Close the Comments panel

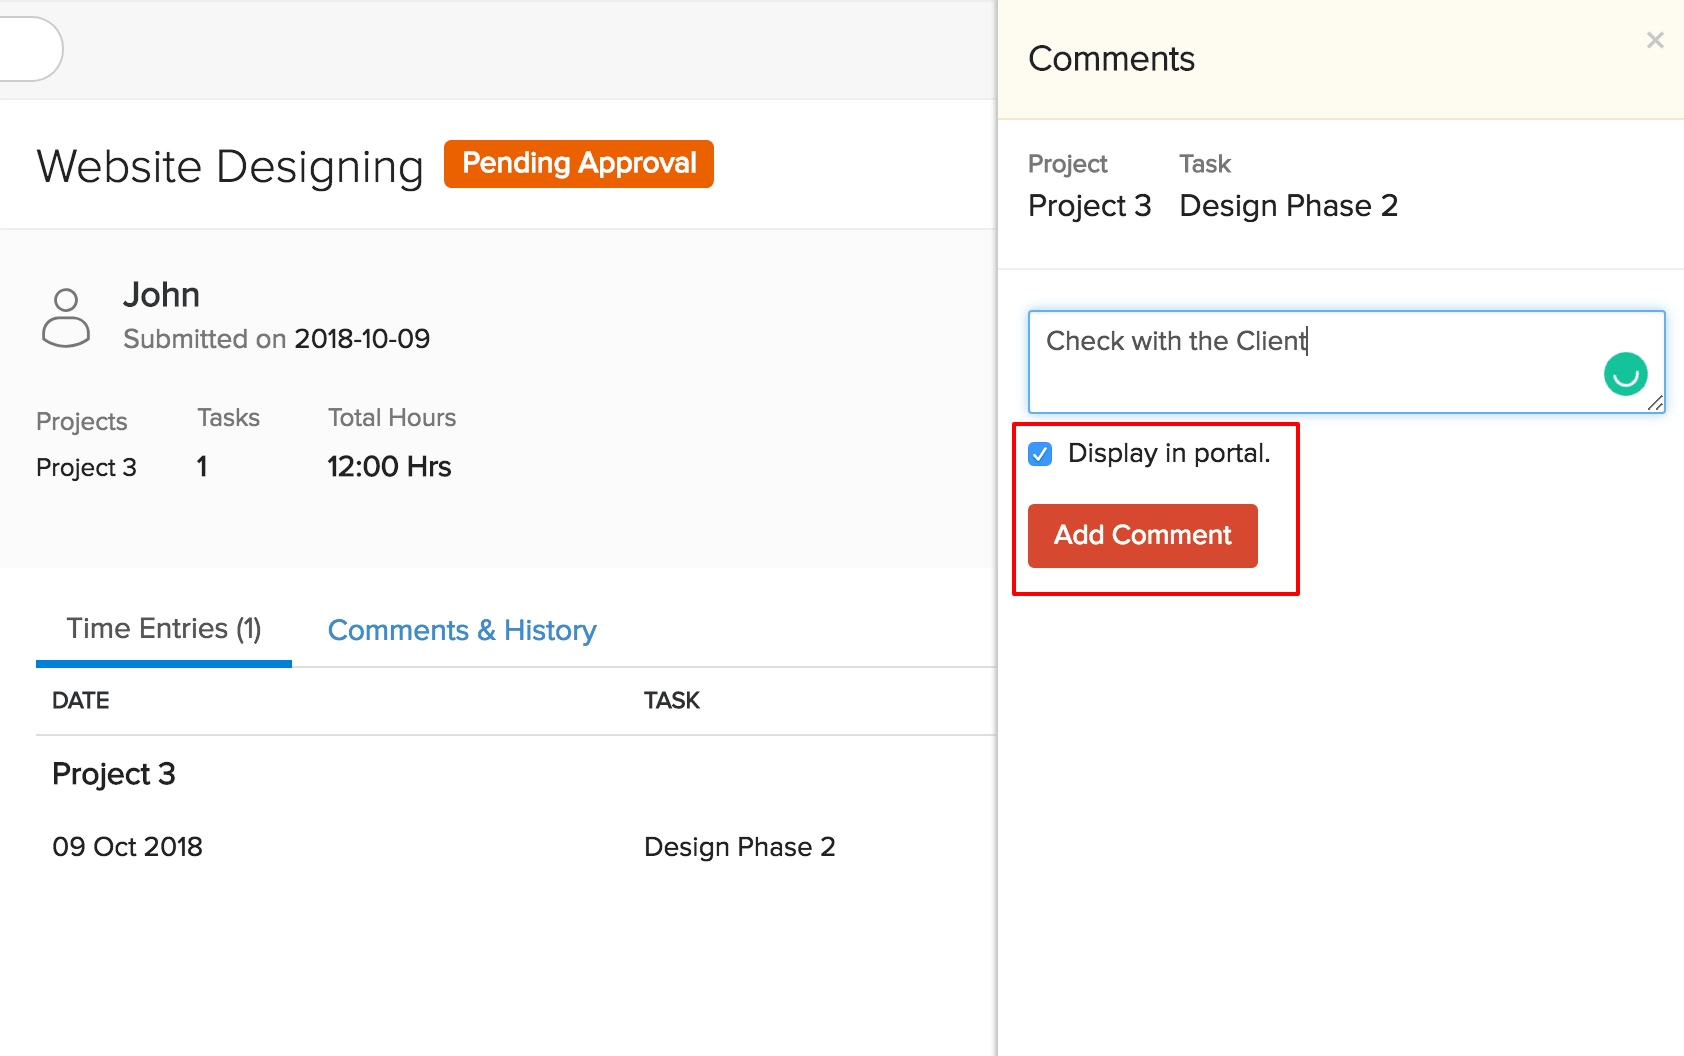pyautogui.click(x=1655, y=40)
